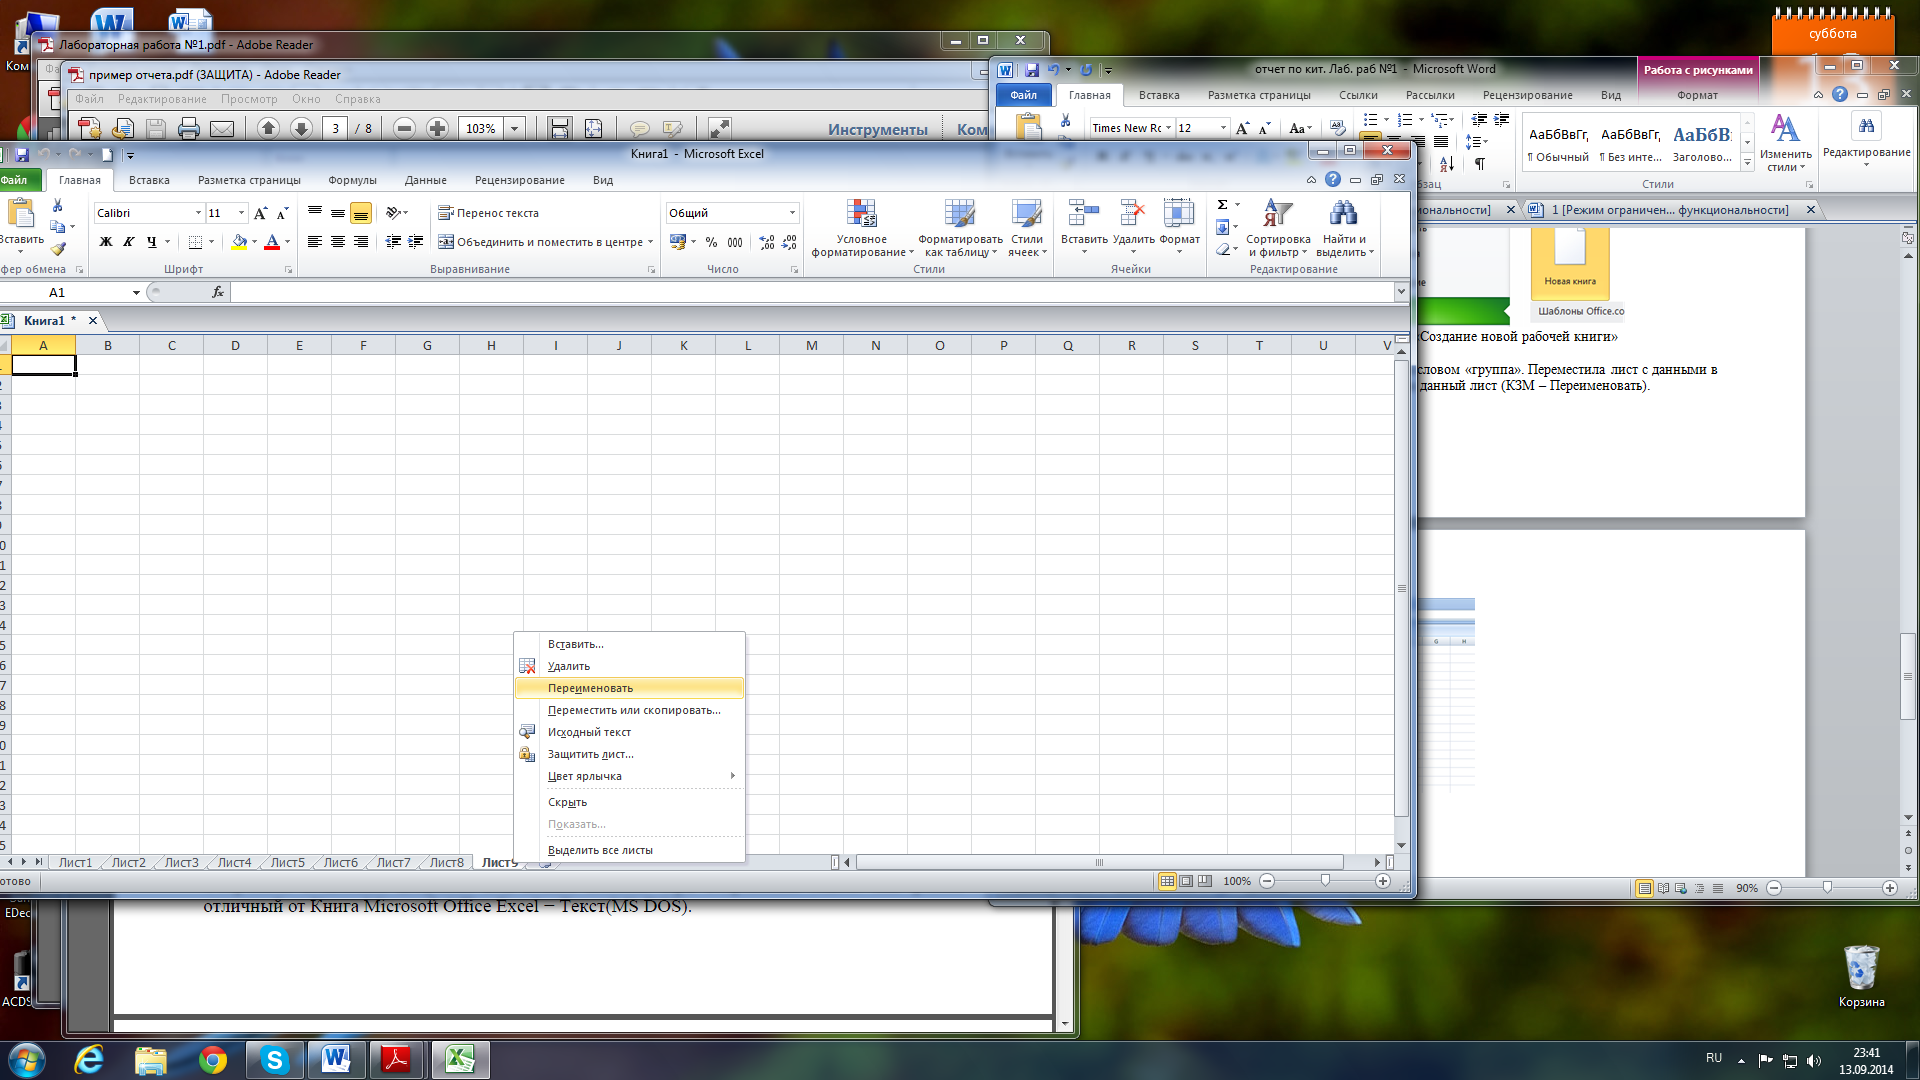Viewport: 1920px width, 1080px height.
Task: Toggle Underline (Ч) in Excel font group
Action: point(152,242)
